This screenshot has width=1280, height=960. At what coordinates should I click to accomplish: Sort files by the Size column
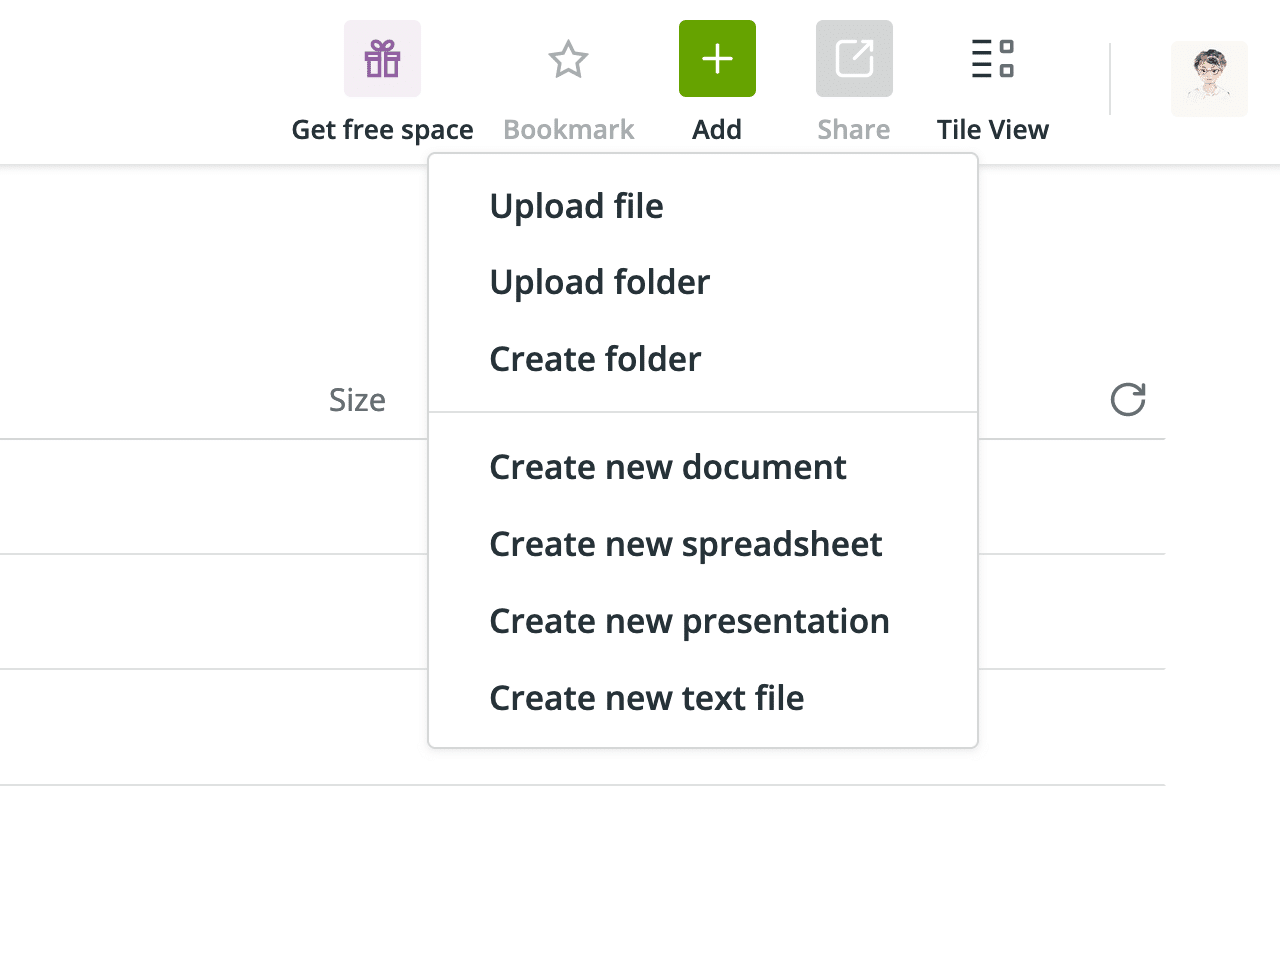coord(357,400)
